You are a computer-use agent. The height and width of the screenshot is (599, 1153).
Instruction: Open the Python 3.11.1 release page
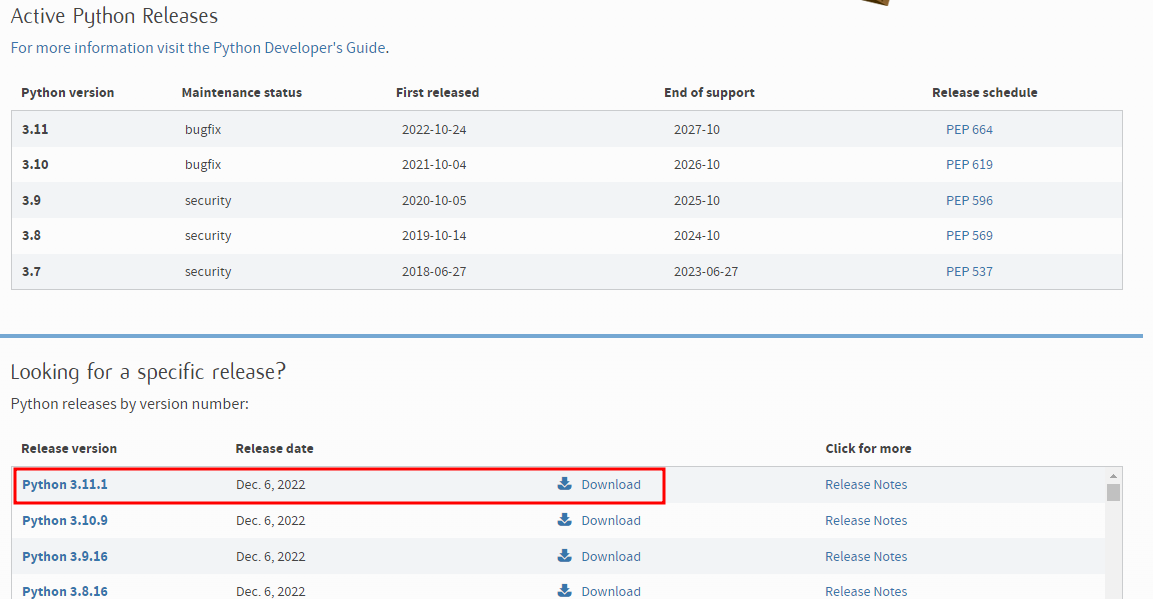tap(65, 484)
